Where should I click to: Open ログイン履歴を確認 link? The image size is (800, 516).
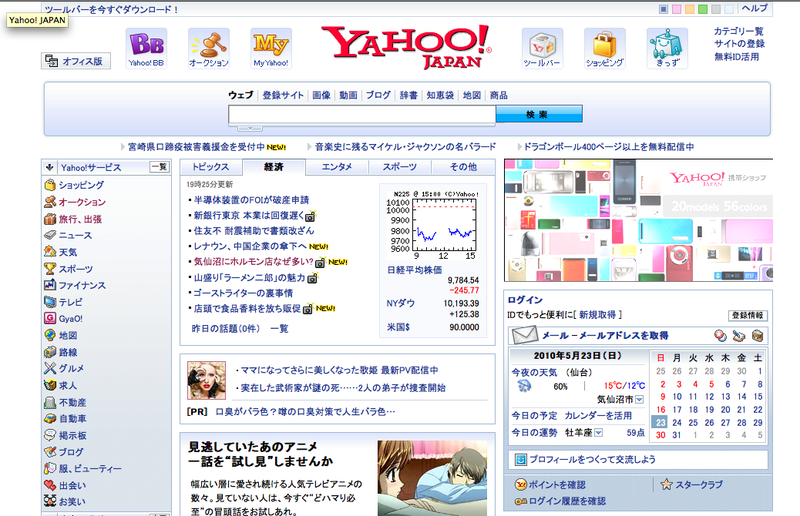[567, 501]
